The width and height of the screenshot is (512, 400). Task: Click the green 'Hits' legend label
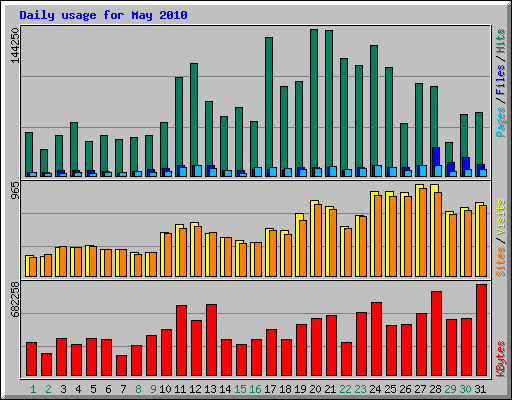pyautogui.click(x=501, y=41)
